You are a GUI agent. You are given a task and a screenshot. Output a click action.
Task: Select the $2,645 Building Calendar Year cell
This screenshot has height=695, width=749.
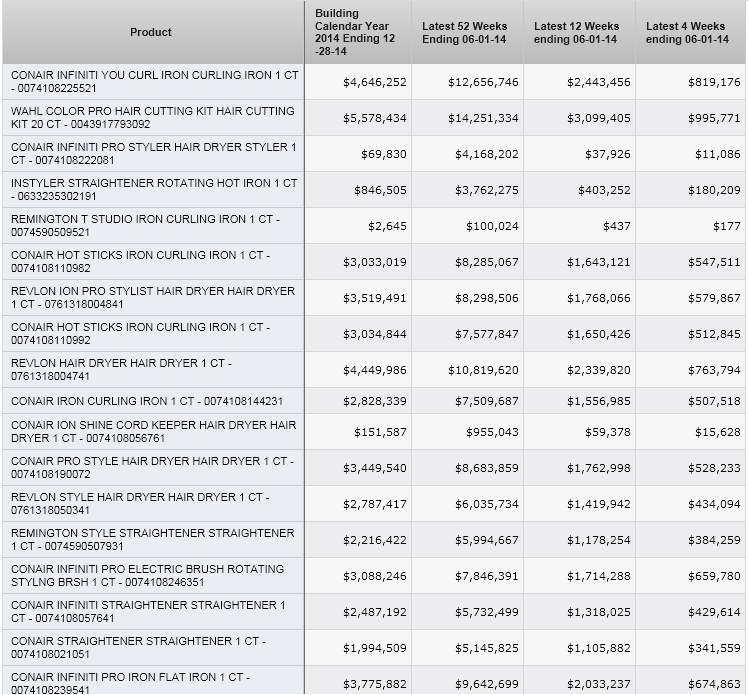[x=387, y=226]
